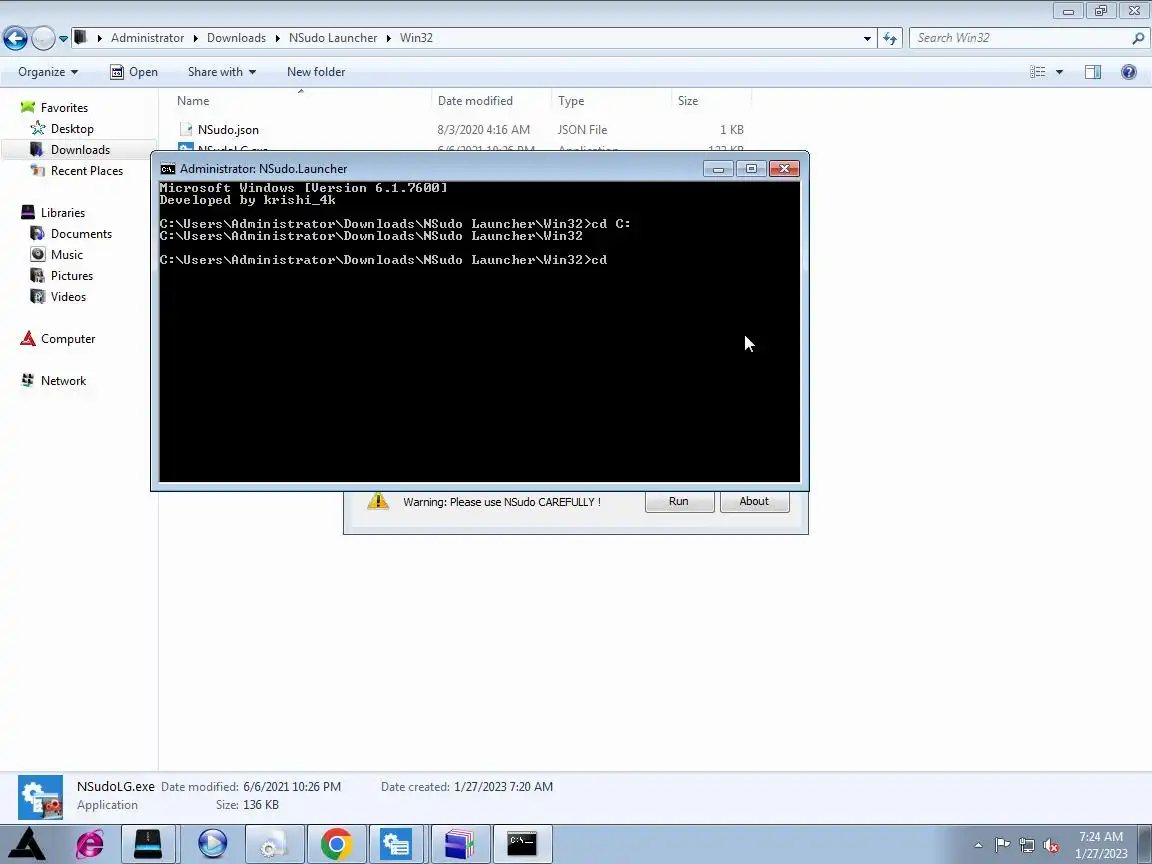The image size is (1152, 864).
Task: Click the search magnifier icon
Action: pyautogui.click(x=1138, y=38)
